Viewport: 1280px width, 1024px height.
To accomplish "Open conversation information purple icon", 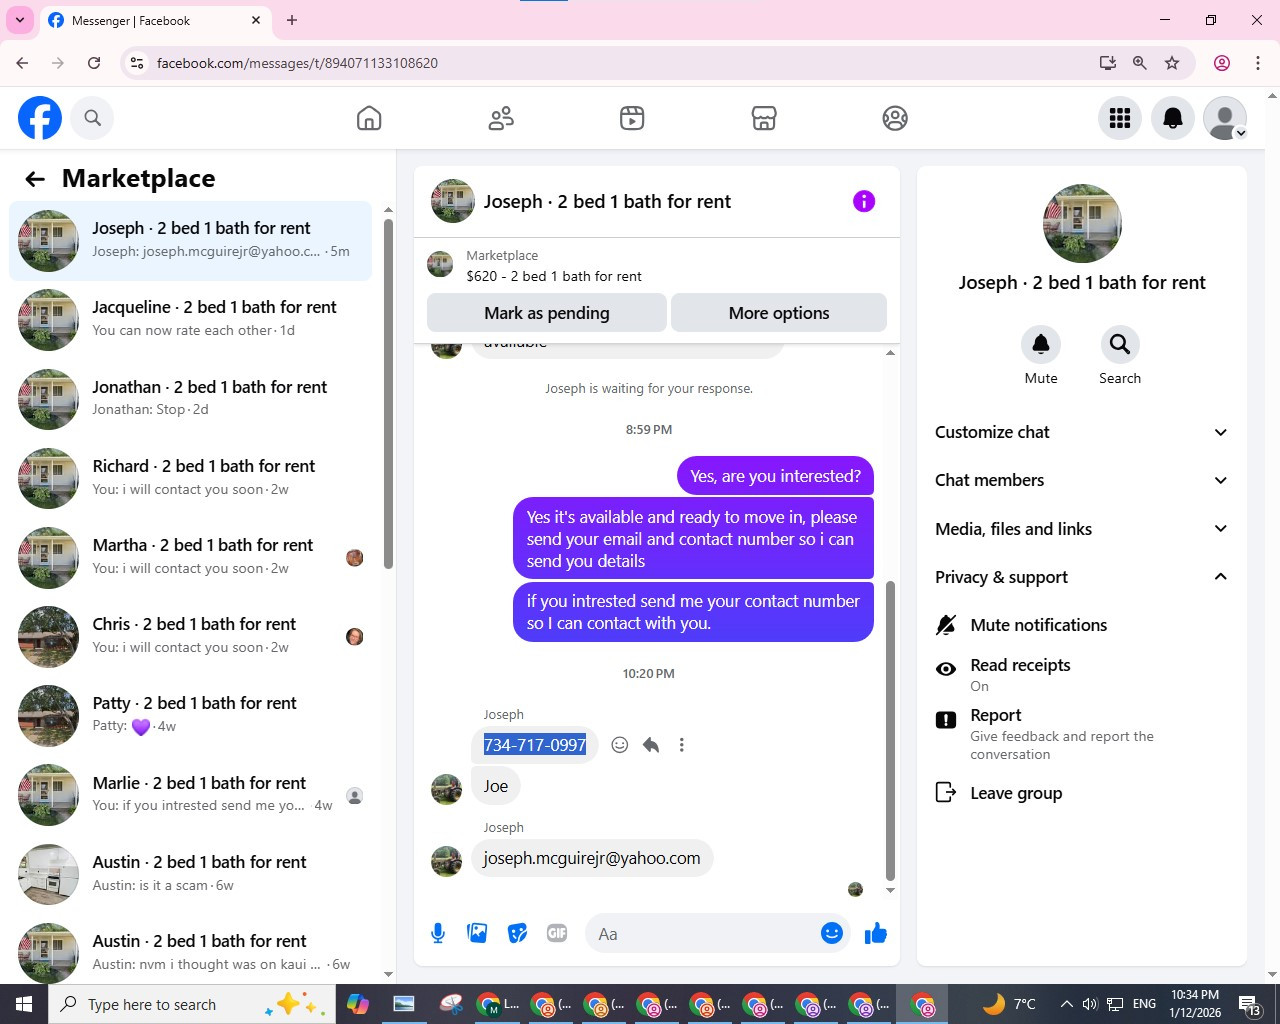I will coord(864,201).
